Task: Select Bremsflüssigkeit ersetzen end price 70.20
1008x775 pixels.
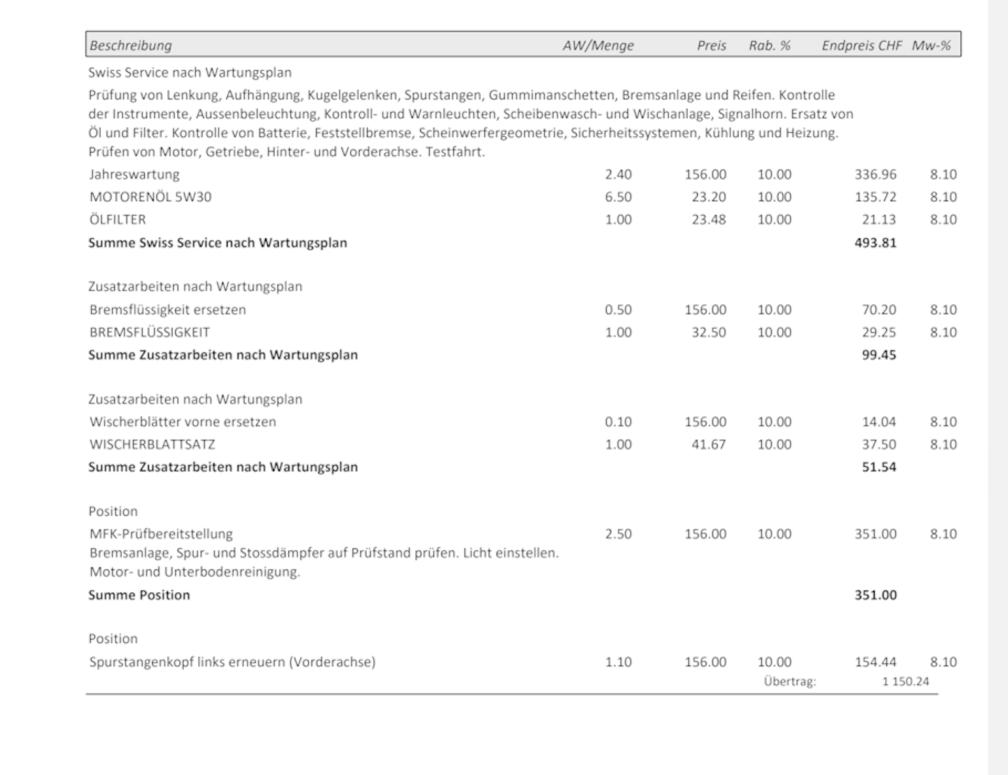Action: 879,310
